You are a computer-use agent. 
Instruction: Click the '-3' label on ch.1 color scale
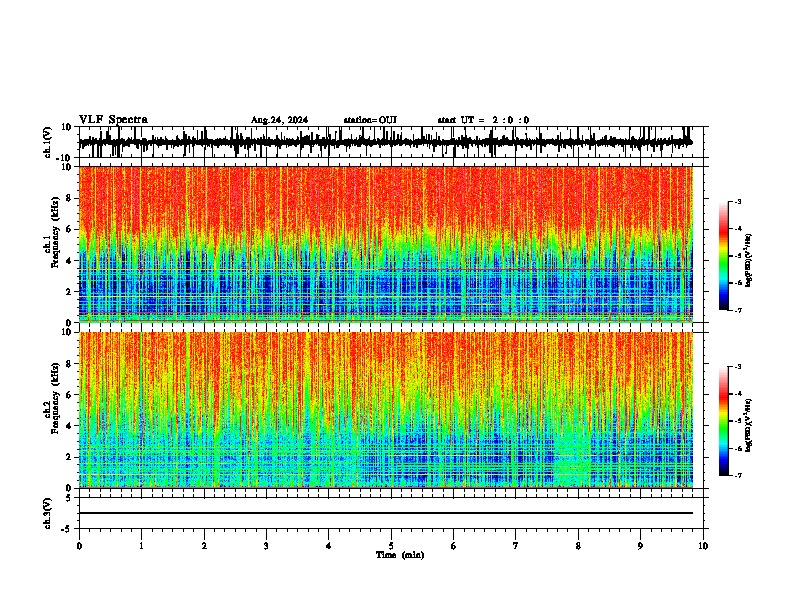tap(737, 201)
